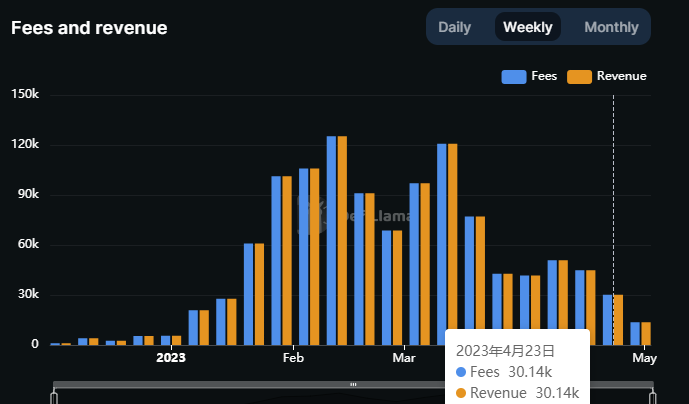The height and width of the screenshot is (404, 689).
Task: Click the right zoom range handle
Action: [x=653, y=397]
